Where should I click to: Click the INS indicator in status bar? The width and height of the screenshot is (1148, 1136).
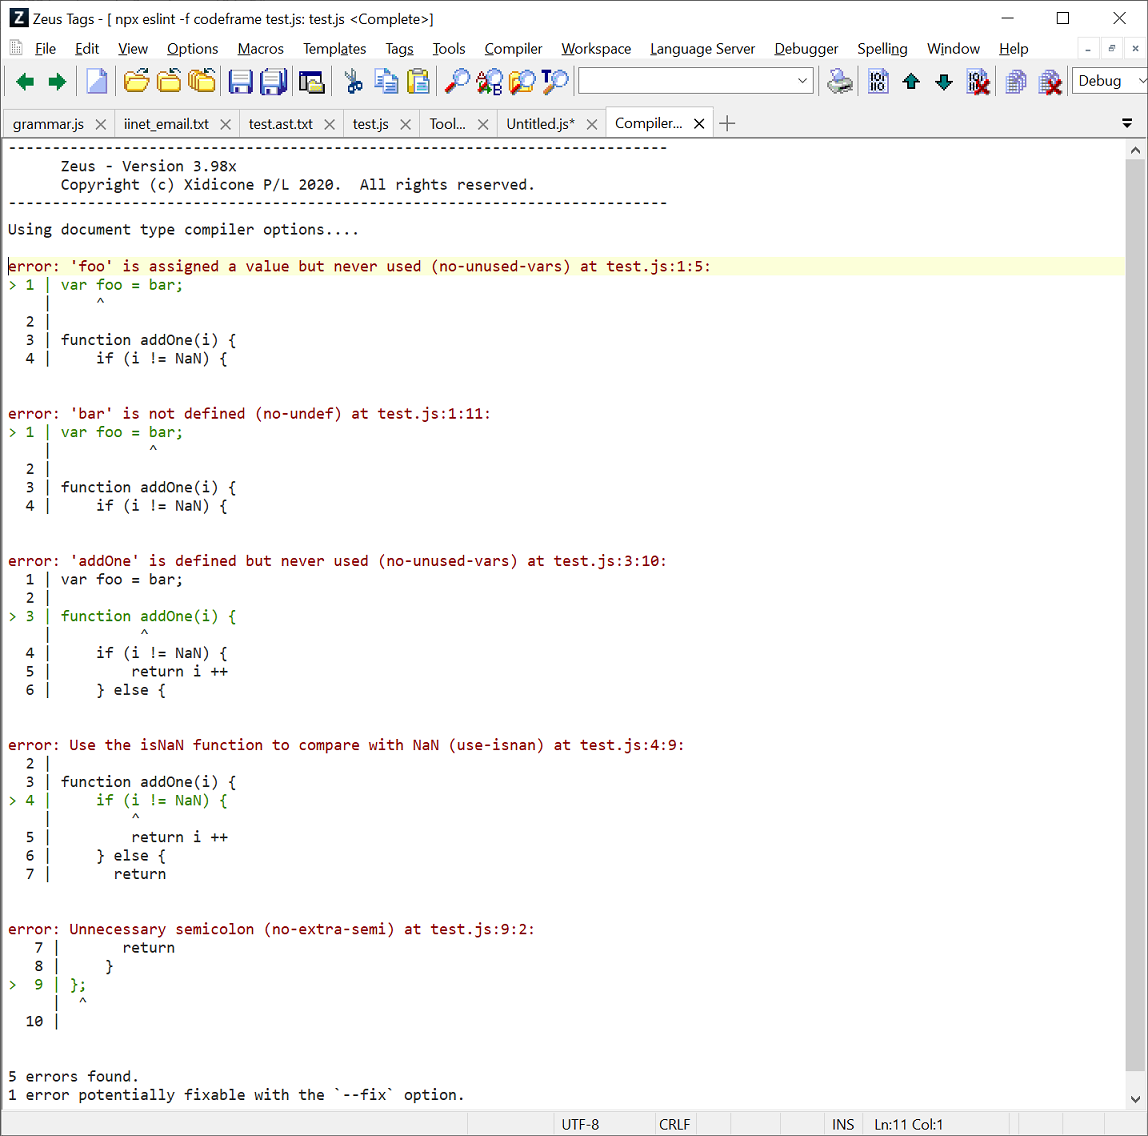tap(843, 1124)
